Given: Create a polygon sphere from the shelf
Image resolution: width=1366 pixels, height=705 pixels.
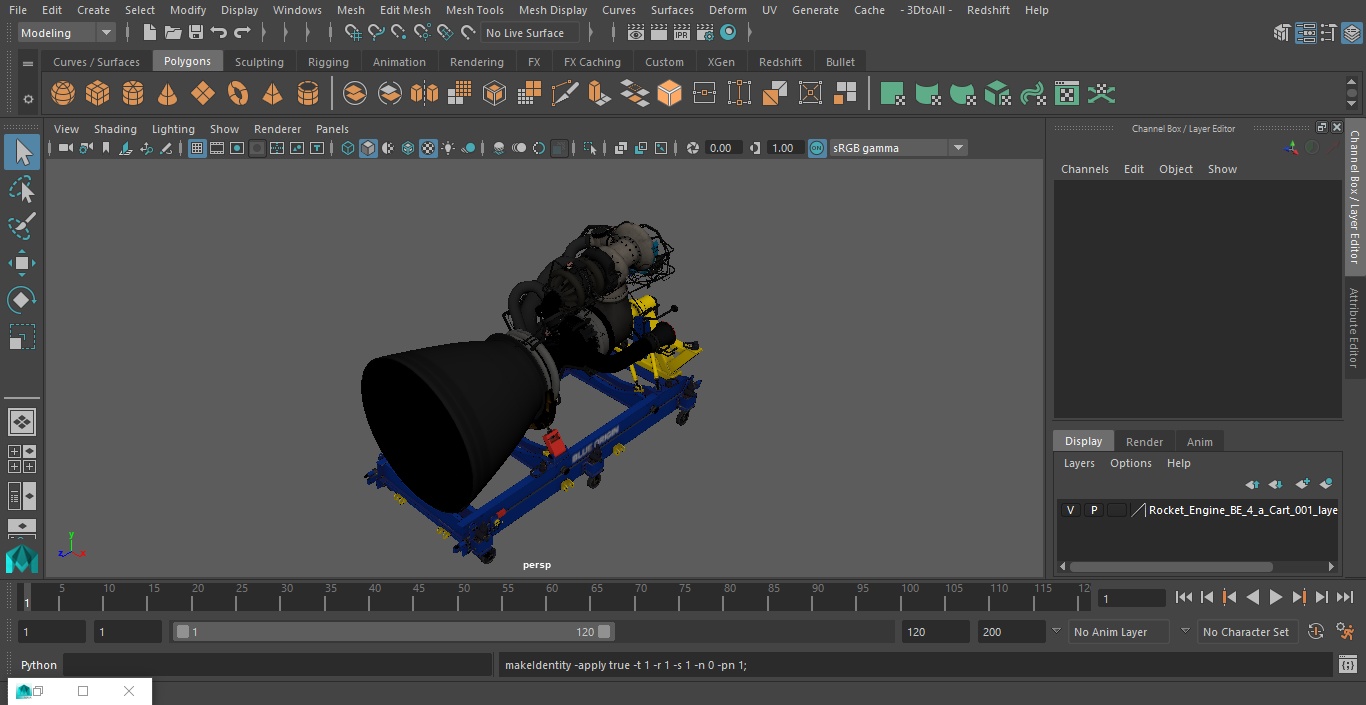Looking at the screenshot, I should coord(63,94).
